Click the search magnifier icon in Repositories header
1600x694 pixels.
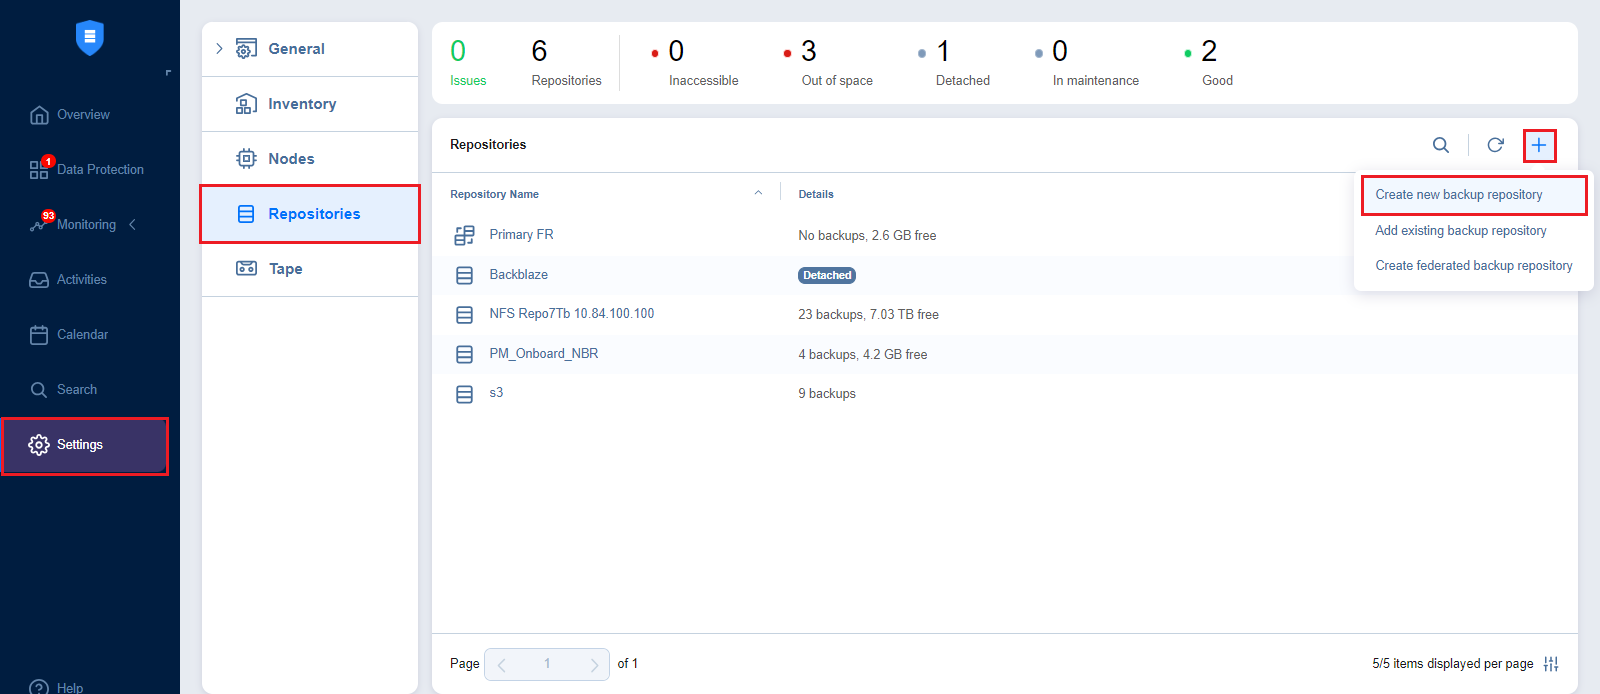coord(1440,145)
